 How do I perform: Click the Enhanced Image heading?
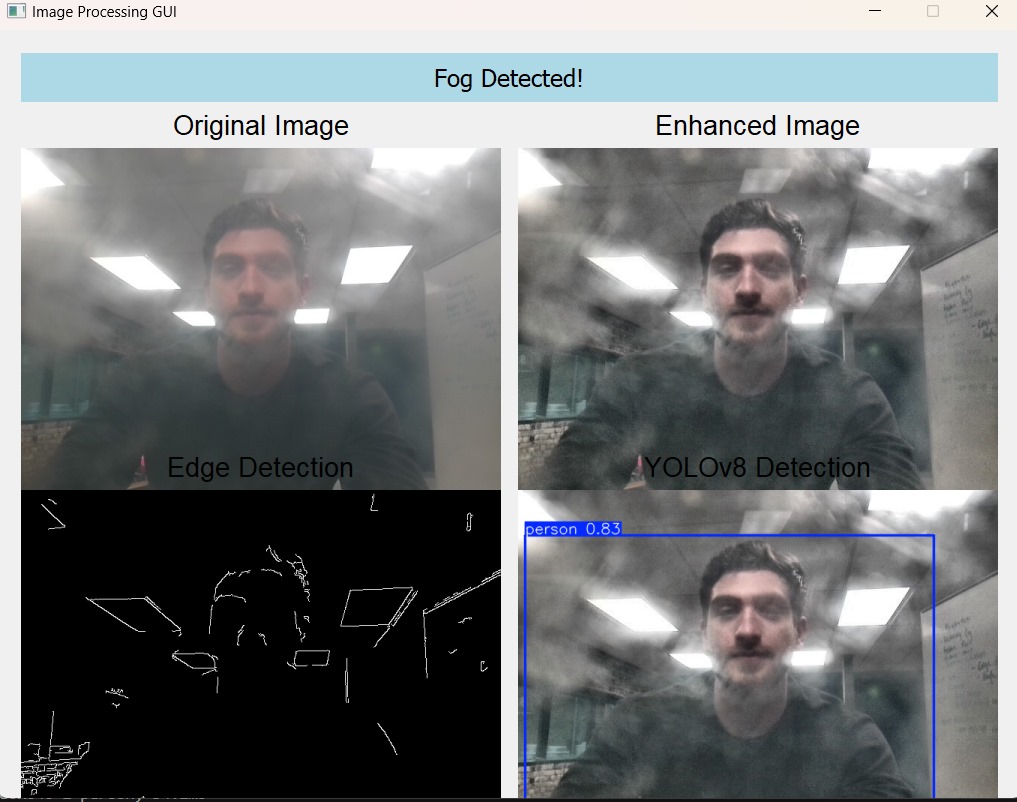757,126
